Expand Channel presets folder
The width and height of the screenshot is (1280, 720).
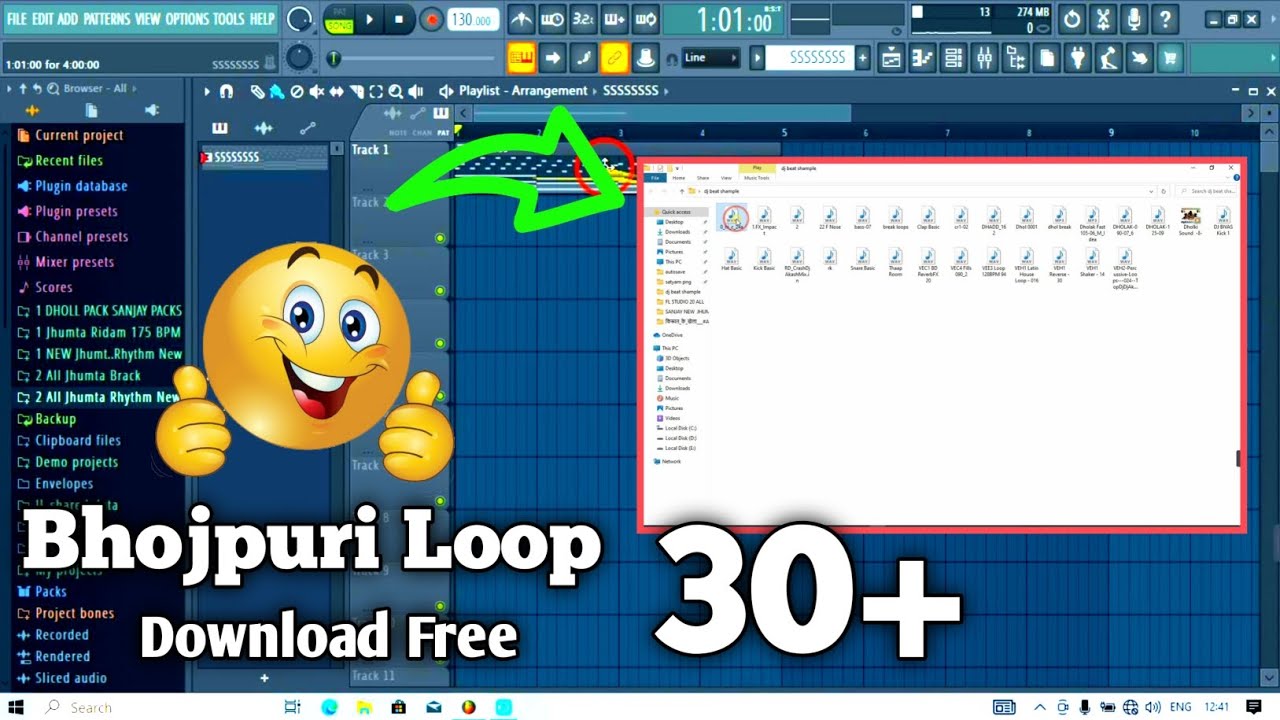(81, 237)
